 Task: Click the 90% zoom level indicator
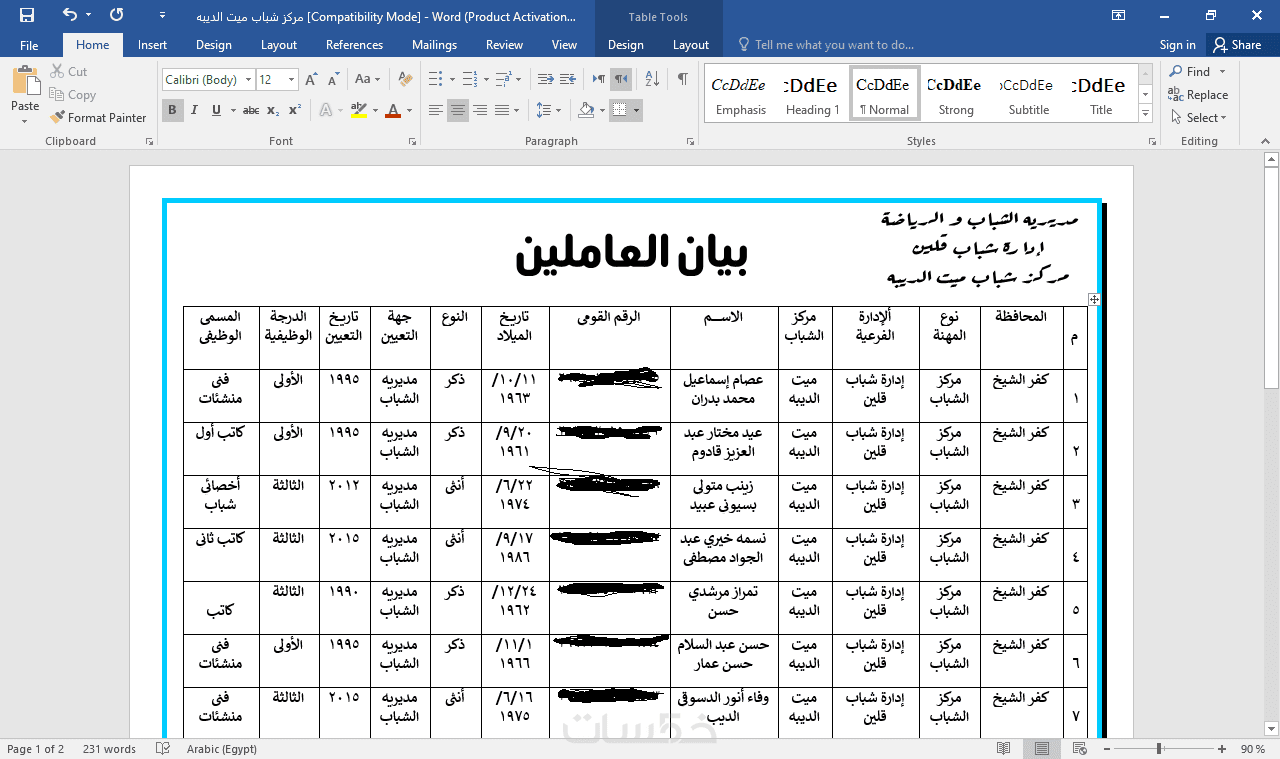point(1253,748)
